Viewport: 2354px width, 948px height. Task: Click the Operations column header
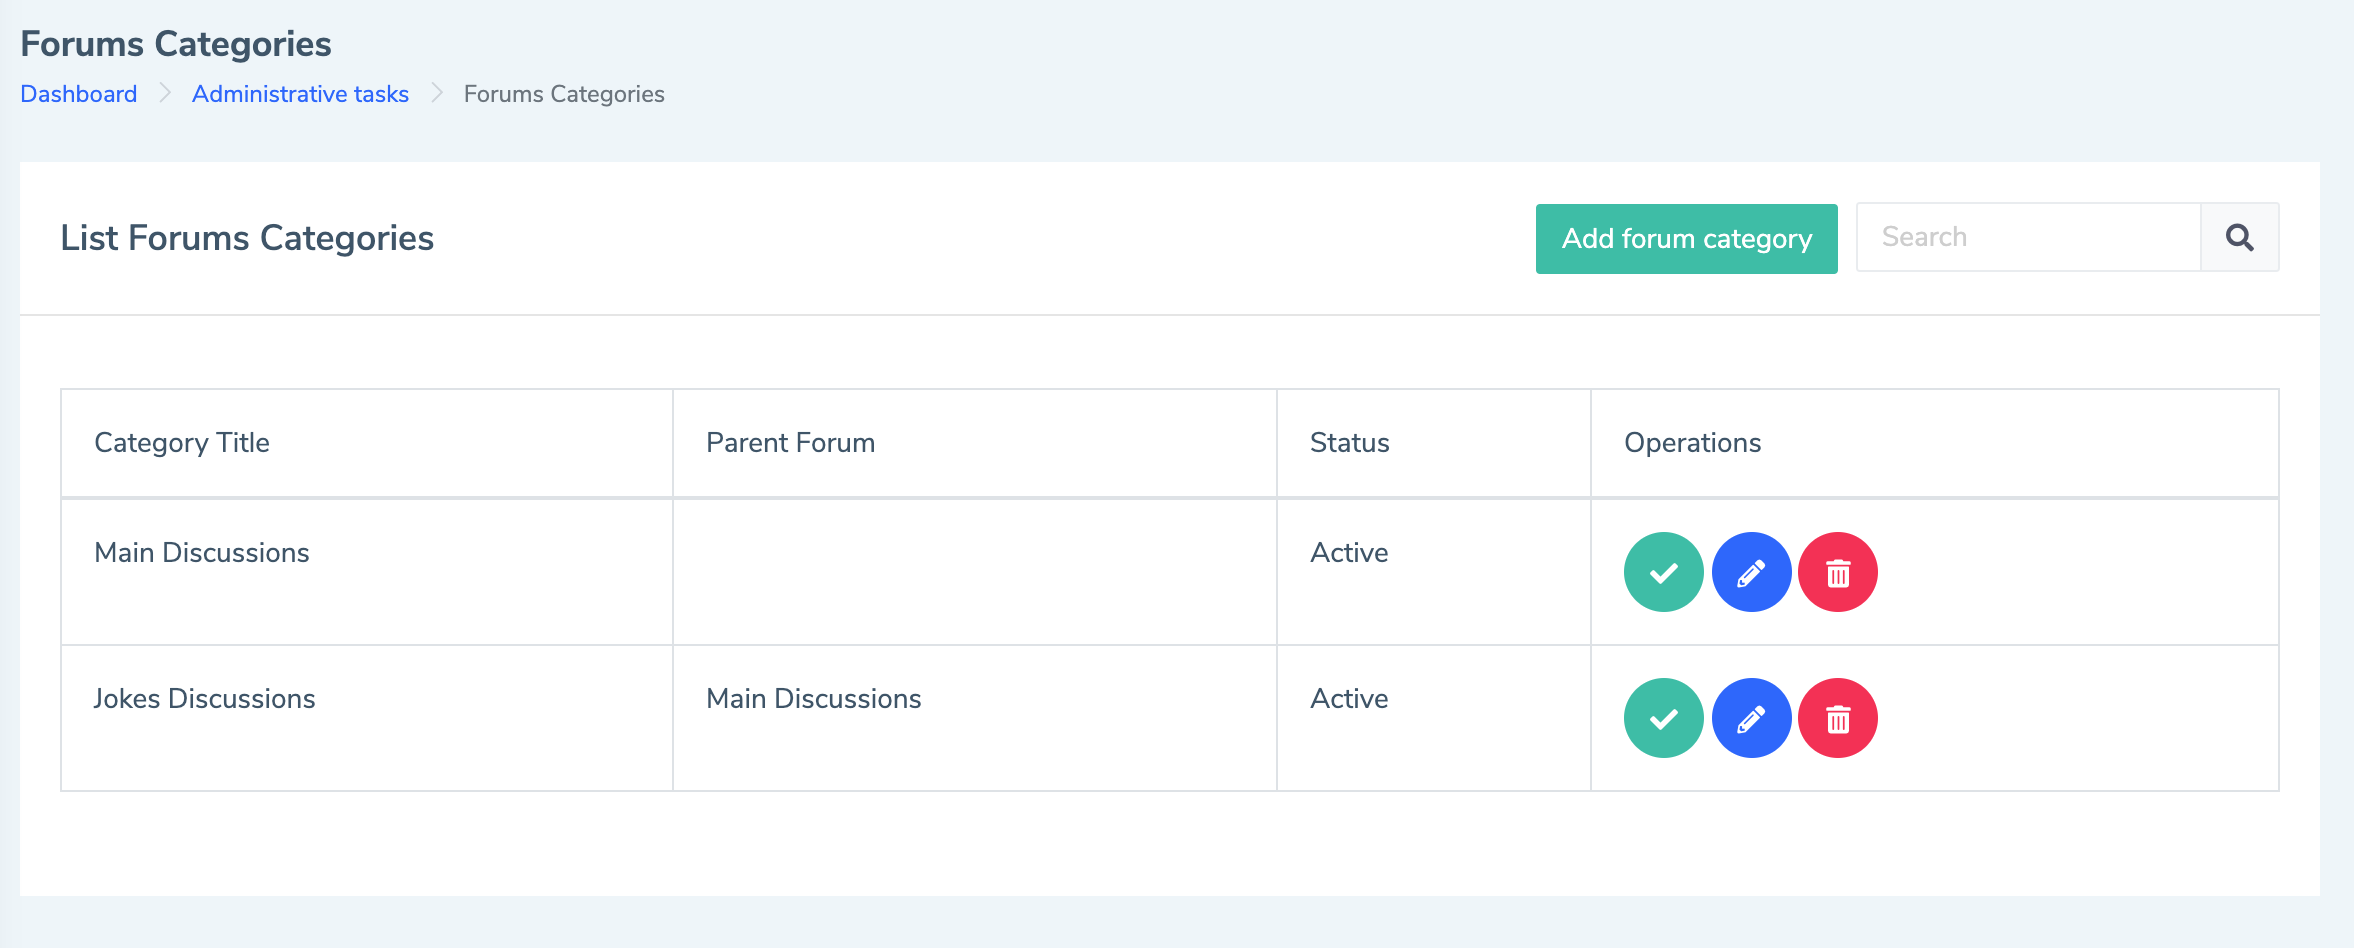[1692, 442]
